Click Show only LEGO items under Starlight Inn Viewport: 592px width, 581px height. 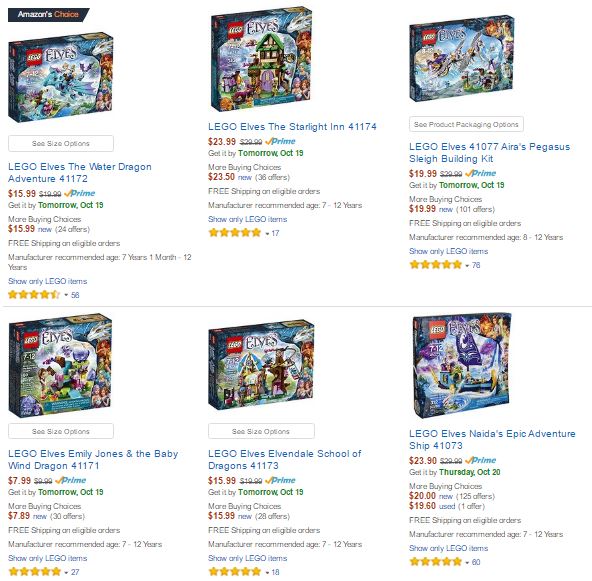point(248,219)
